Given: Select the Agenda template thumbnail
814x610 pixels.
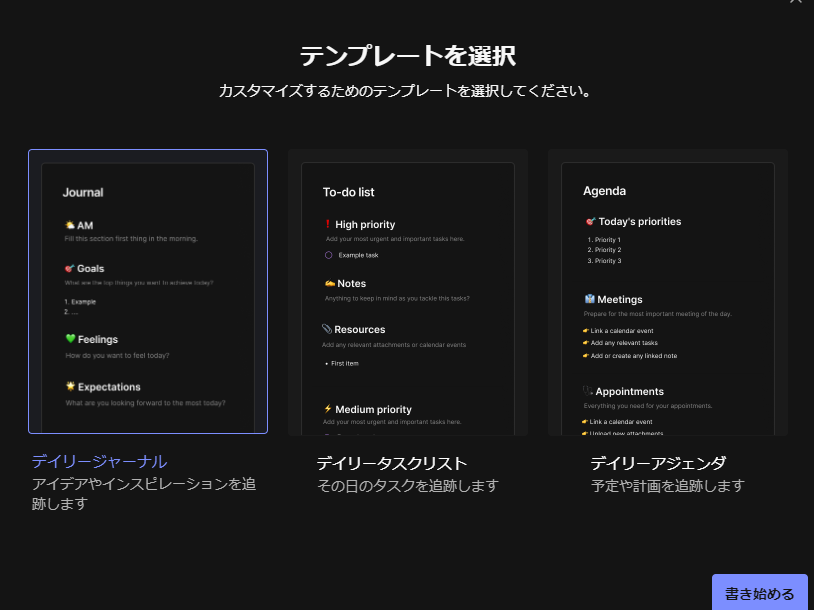Looking at the screenshot, I should click(668, 292).
